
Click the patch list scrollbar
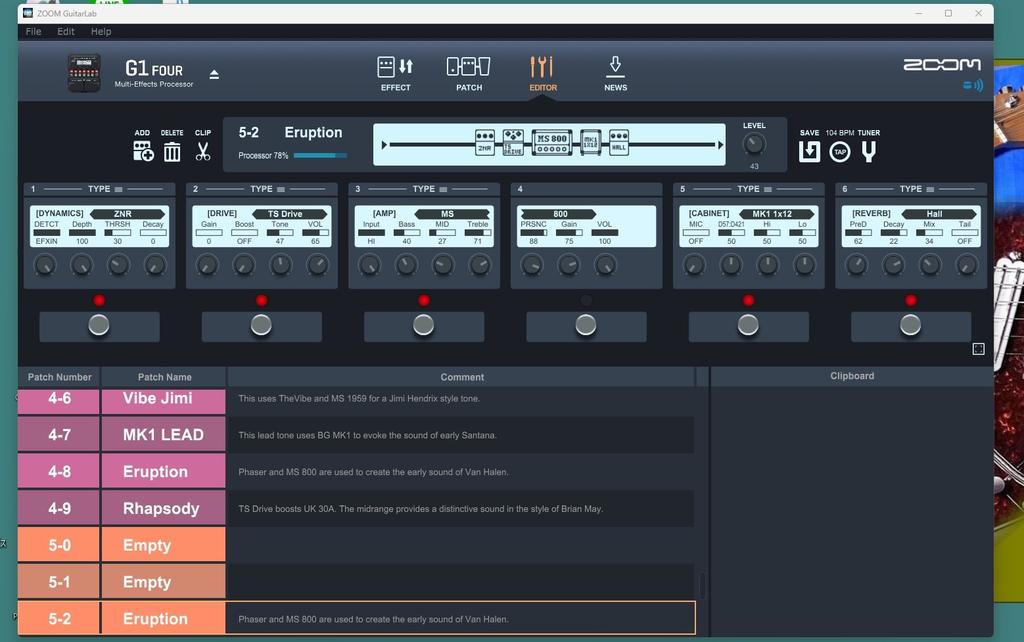702,586
